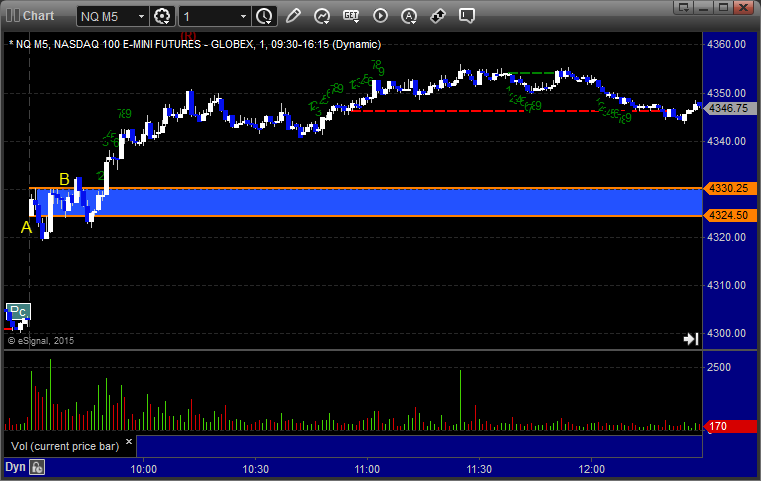The image size is (761, 481).
Task: Click the 10:30 time axis label
Action: coord(256,469)
